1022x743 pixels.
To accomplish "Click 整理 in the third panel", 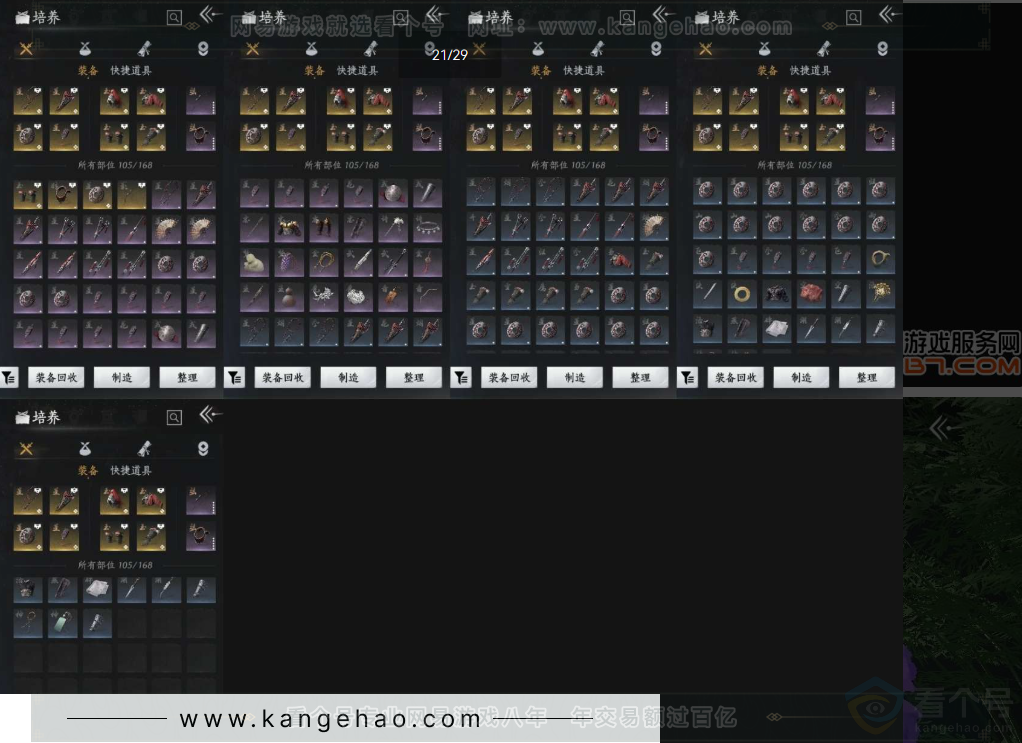I will [x=640, y=377].
